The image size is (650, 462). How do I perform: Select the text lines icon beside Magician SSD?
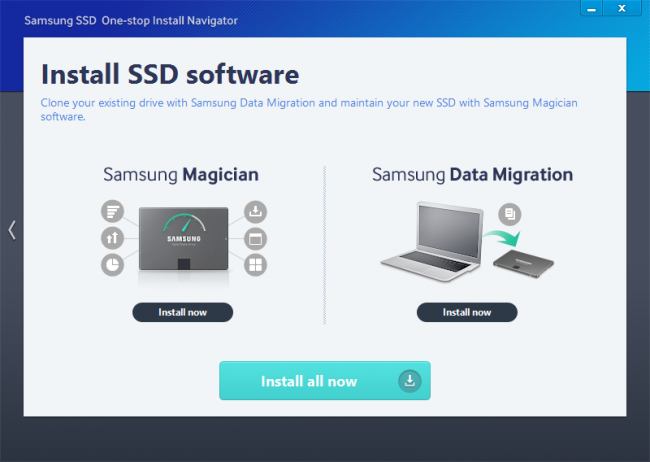tap(112, 212)
